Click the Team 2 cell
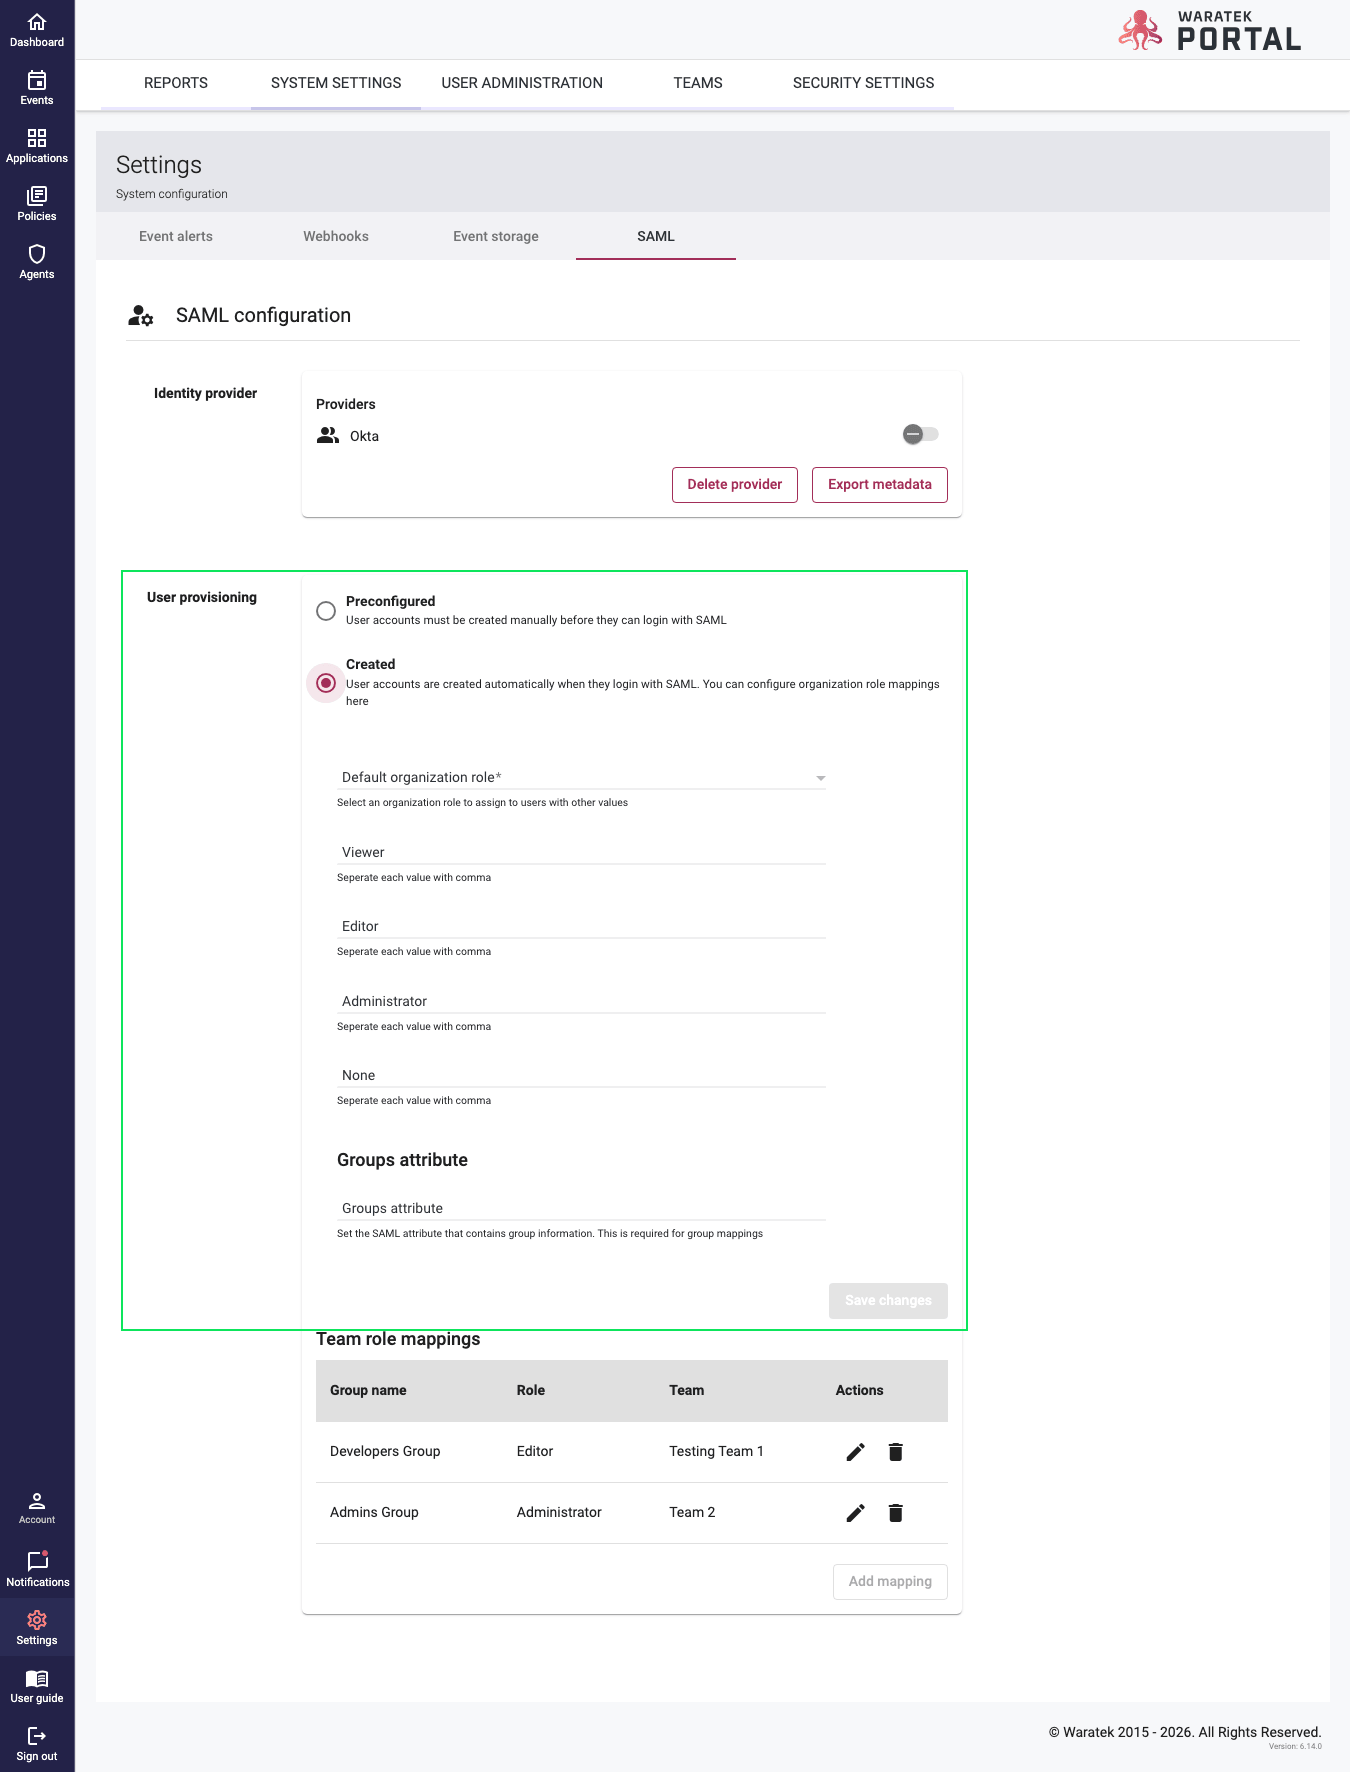Viewport: 1350px width, 1772px height. (692, 1512)
